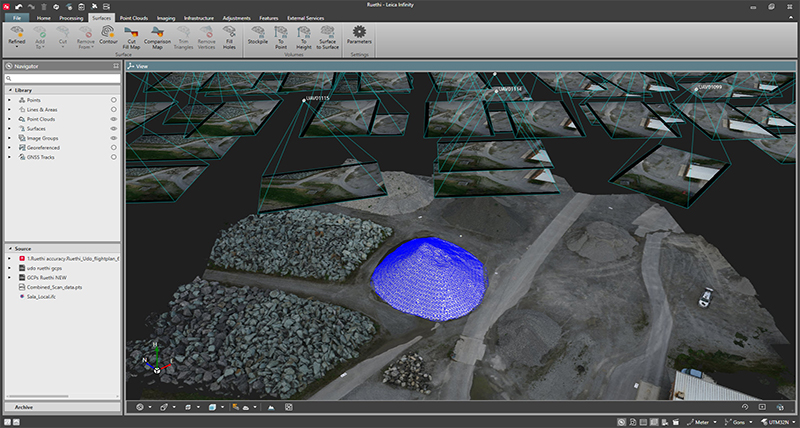Image resolution: width=800 pixels, height=428 pixels.
Task: Run Surface to Surface volume
Action: point(327,37)
